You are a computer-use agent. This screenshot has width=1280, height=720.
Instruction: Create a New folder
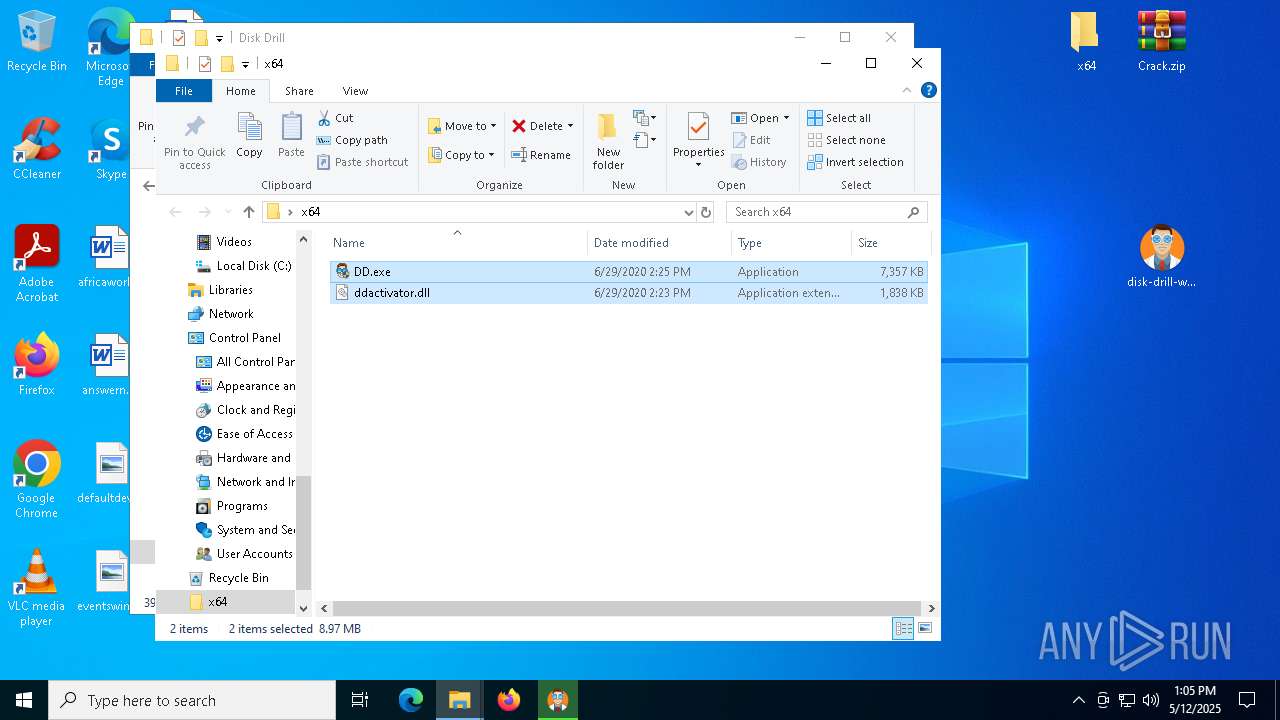[x=608, y=141]
